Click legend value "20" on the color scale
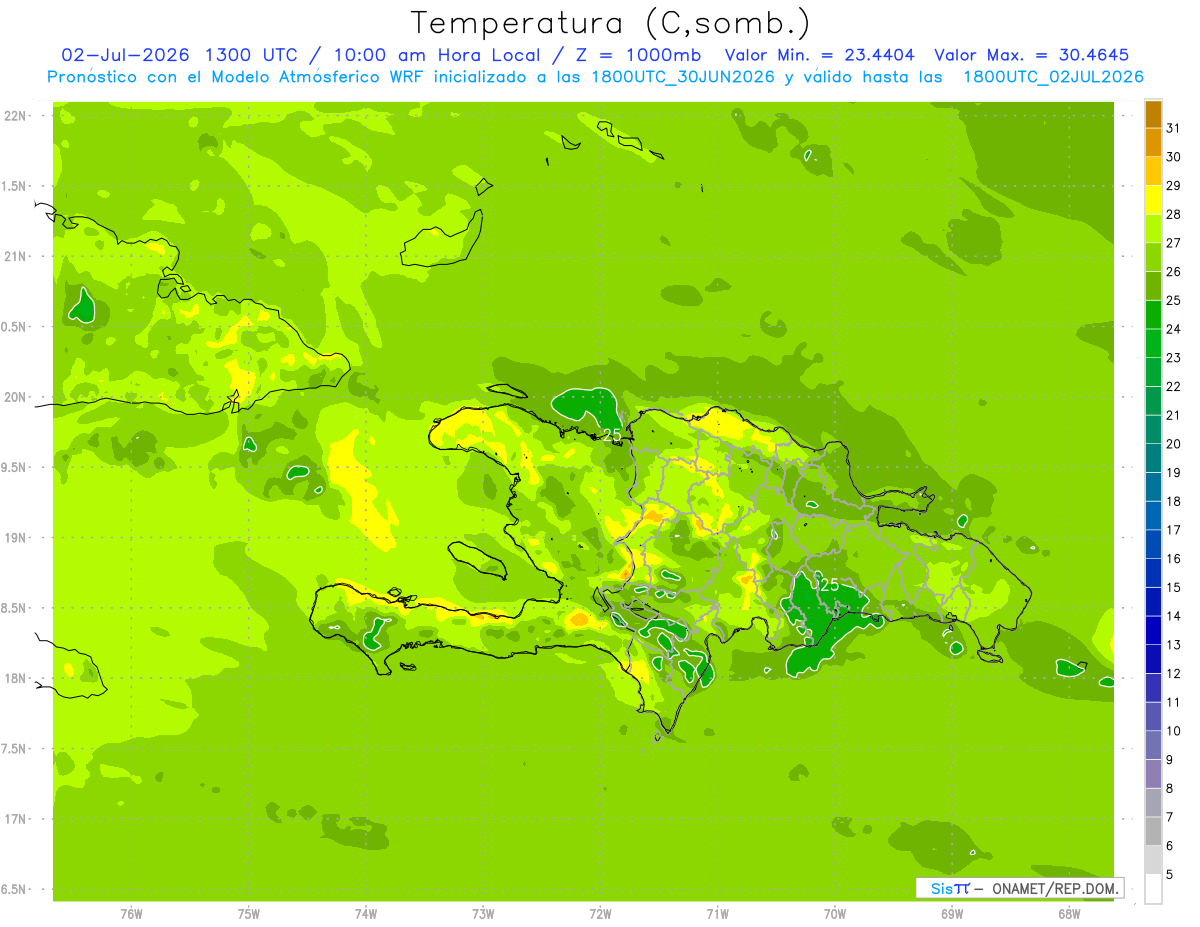Image resolution: width=1200 pixels, height=927 pixels. click(x=1174, y=444)
